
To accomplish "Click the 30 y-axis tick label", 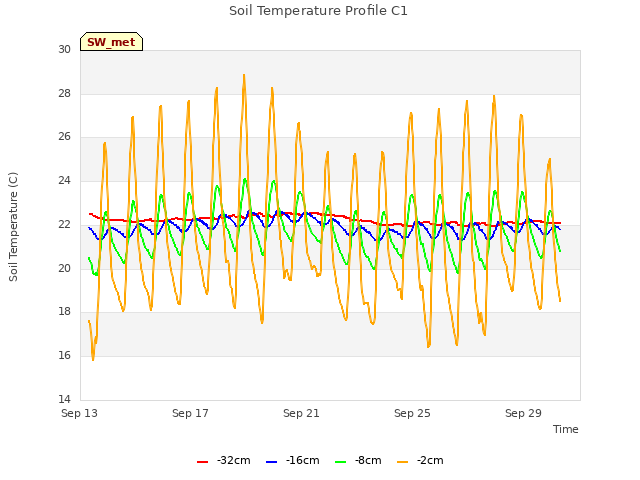I will 64,49.
